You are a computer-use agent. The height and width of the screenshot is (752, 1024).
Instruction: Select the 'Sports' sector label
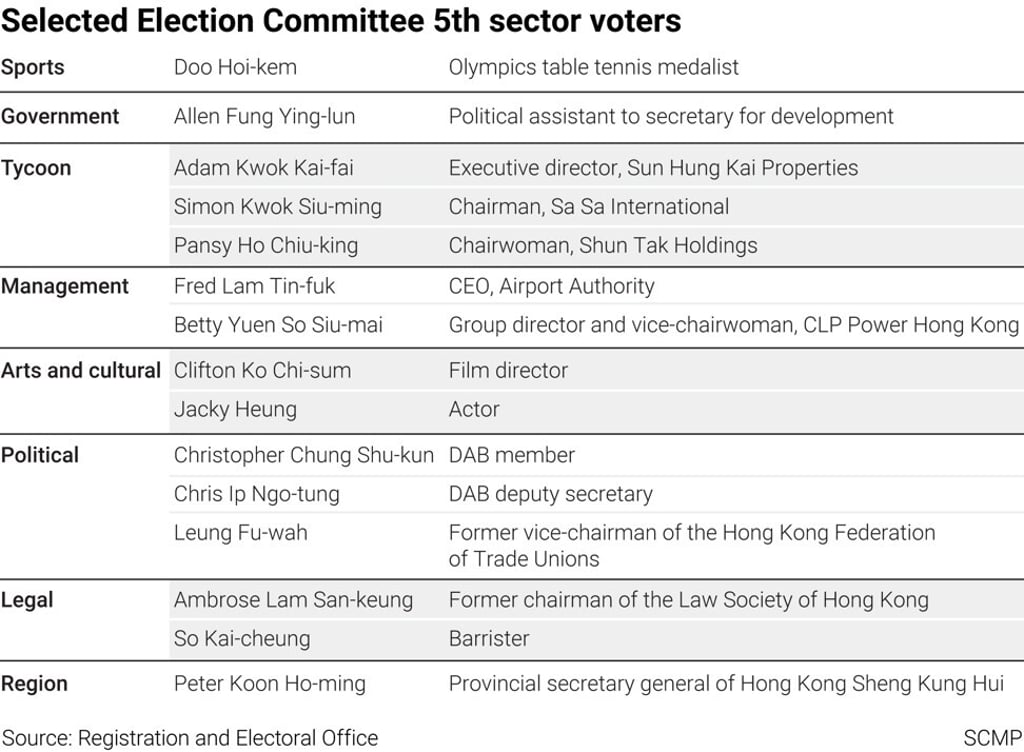(32, 67)
